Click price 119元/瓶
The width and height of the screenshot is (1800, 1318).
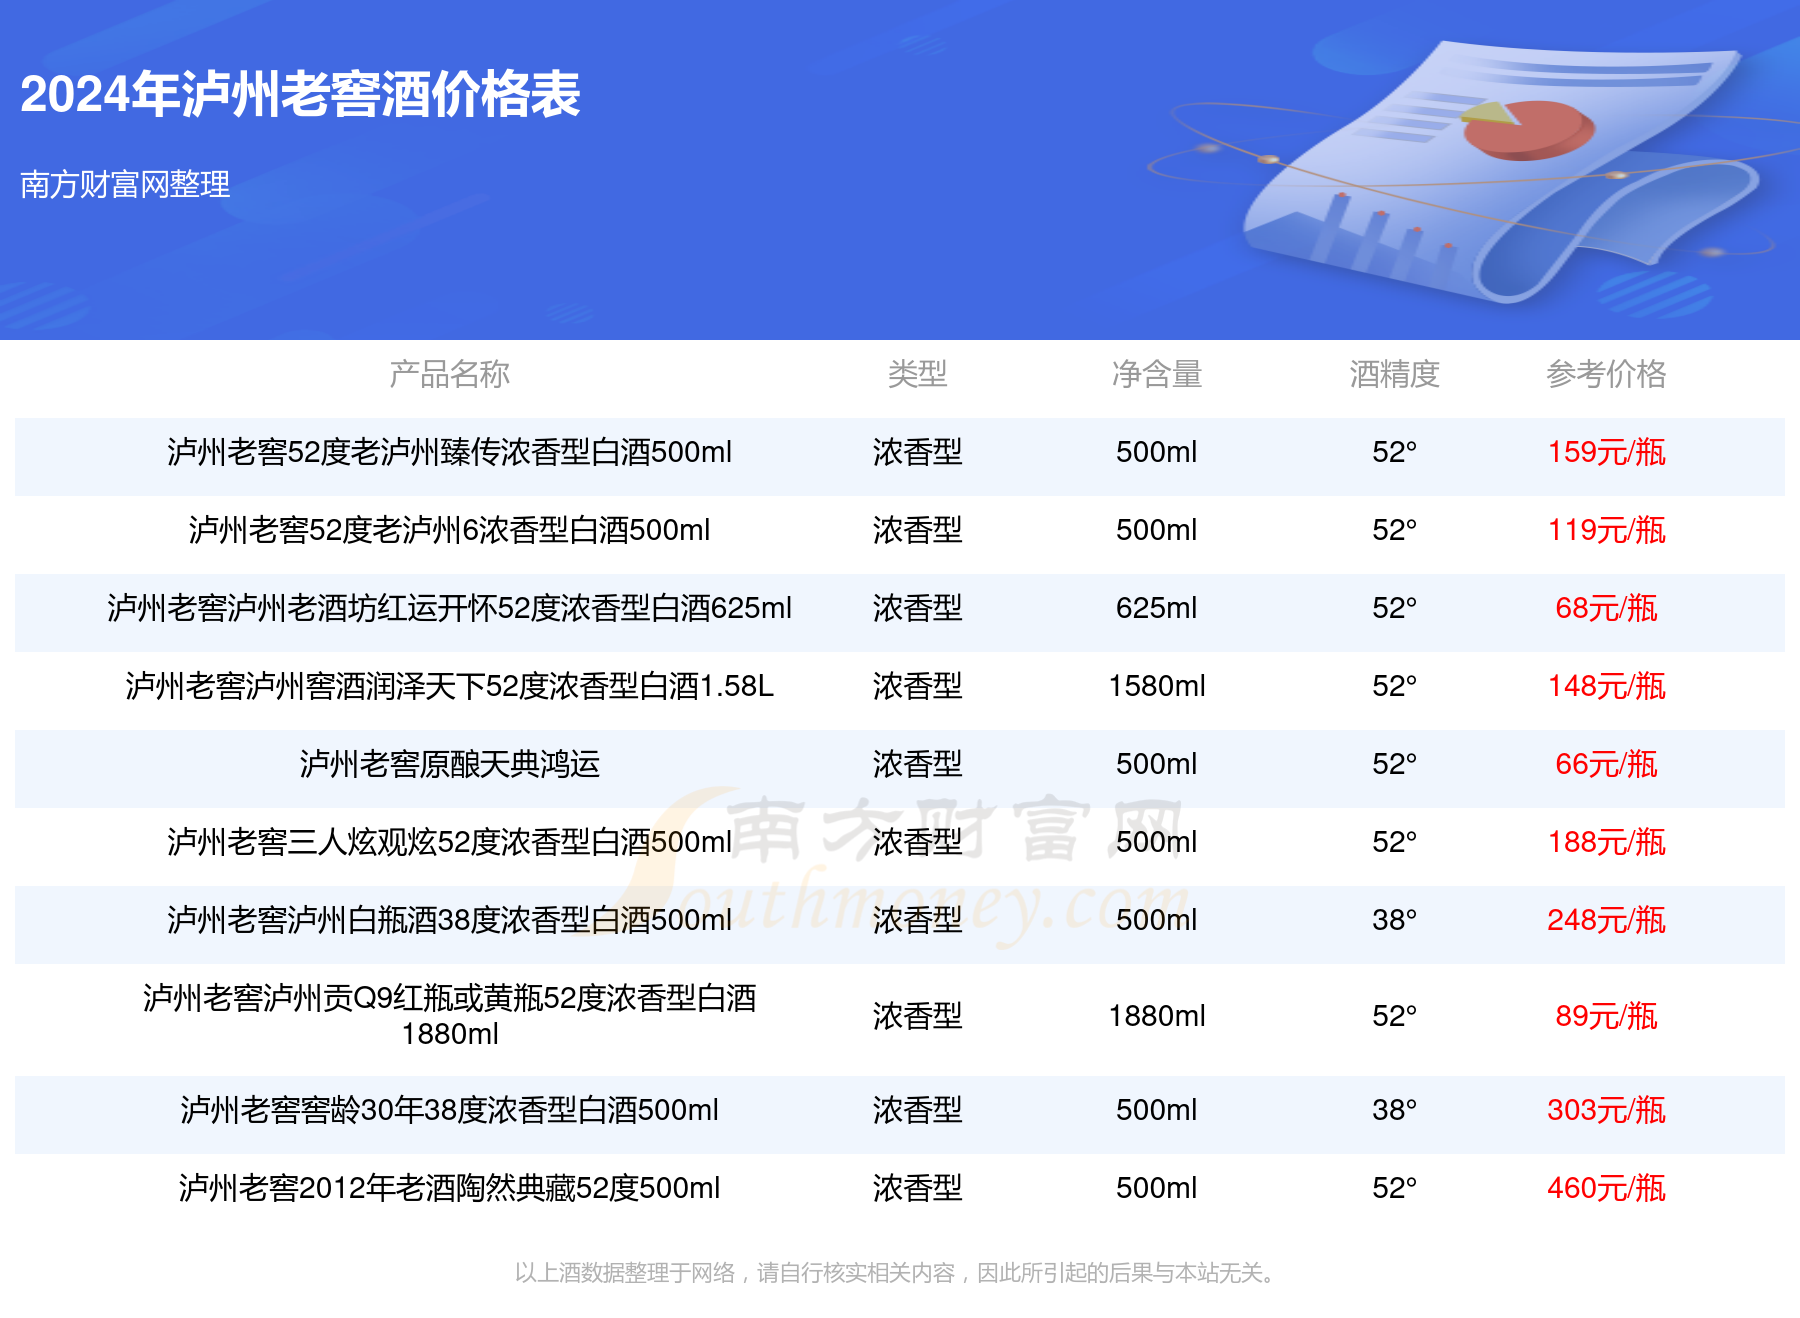tap(1606, 530)
